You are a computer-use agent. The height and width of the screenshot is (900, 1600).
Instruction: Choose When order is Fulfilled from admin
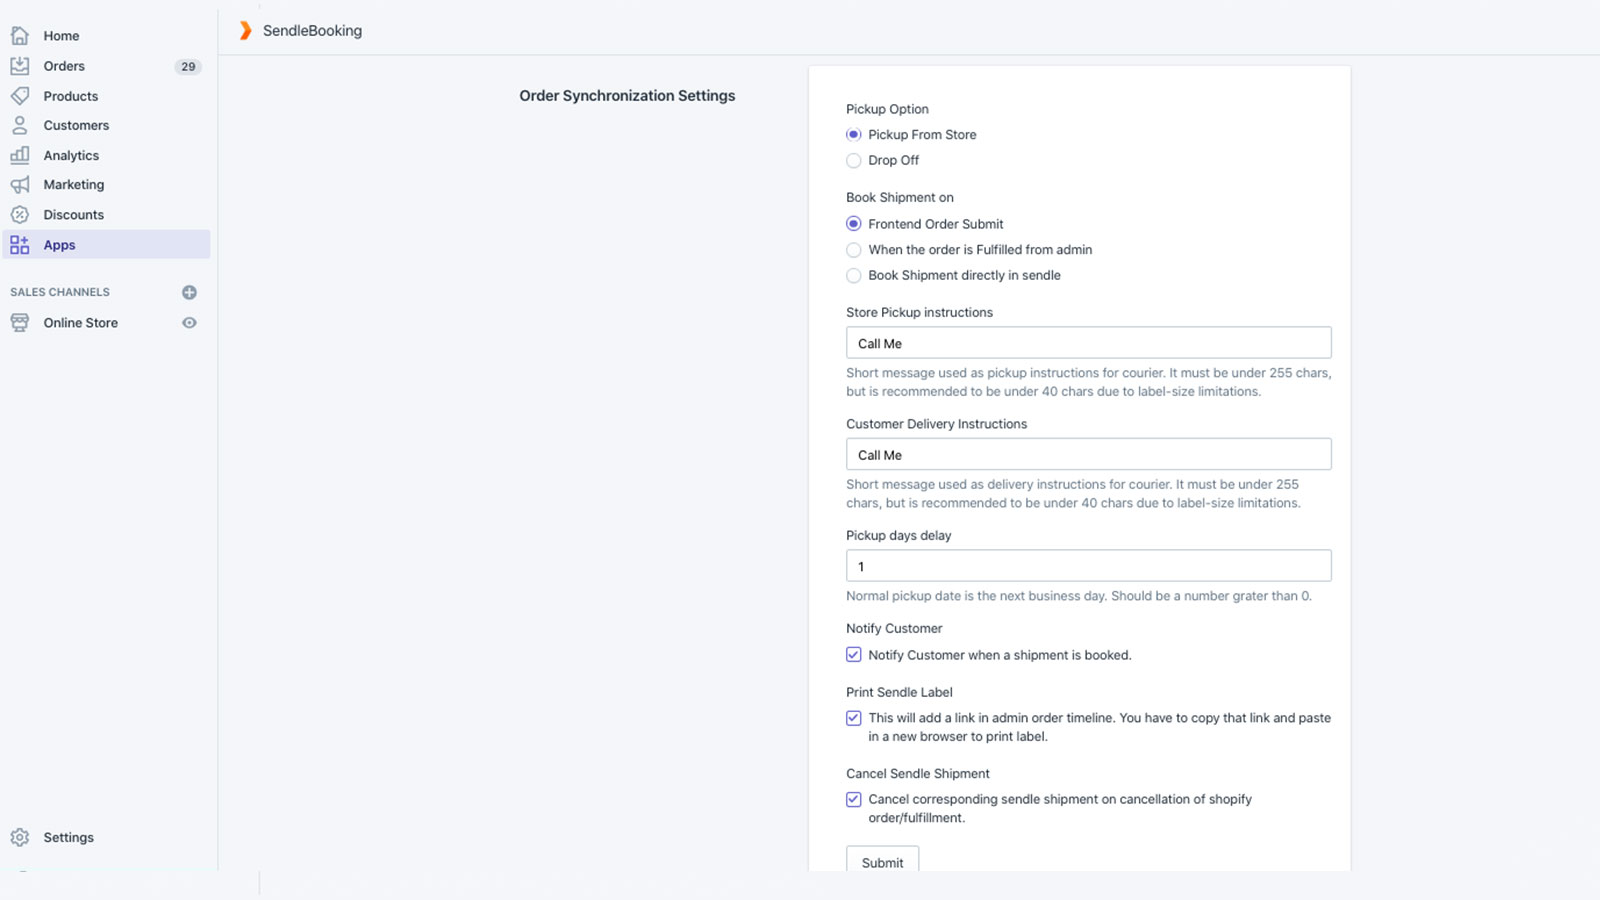[853, 250]
